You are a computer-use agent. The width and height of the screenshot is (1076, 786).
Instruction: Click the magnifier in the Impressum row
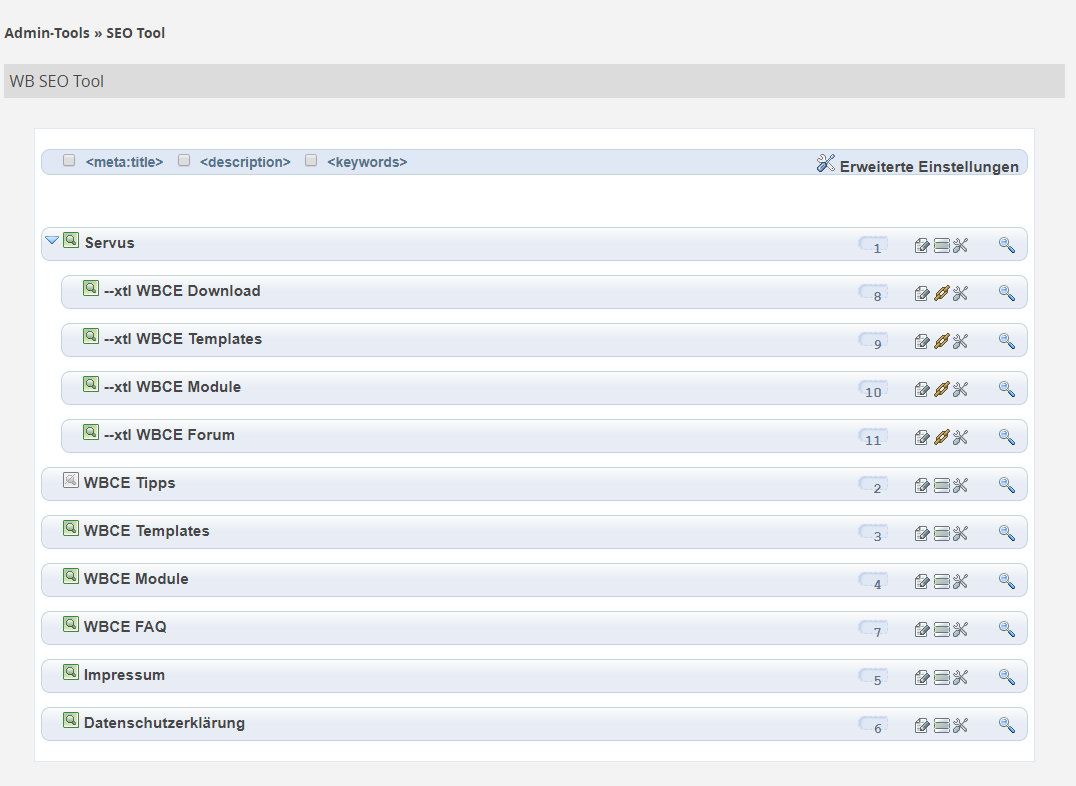pos(1007,678)
